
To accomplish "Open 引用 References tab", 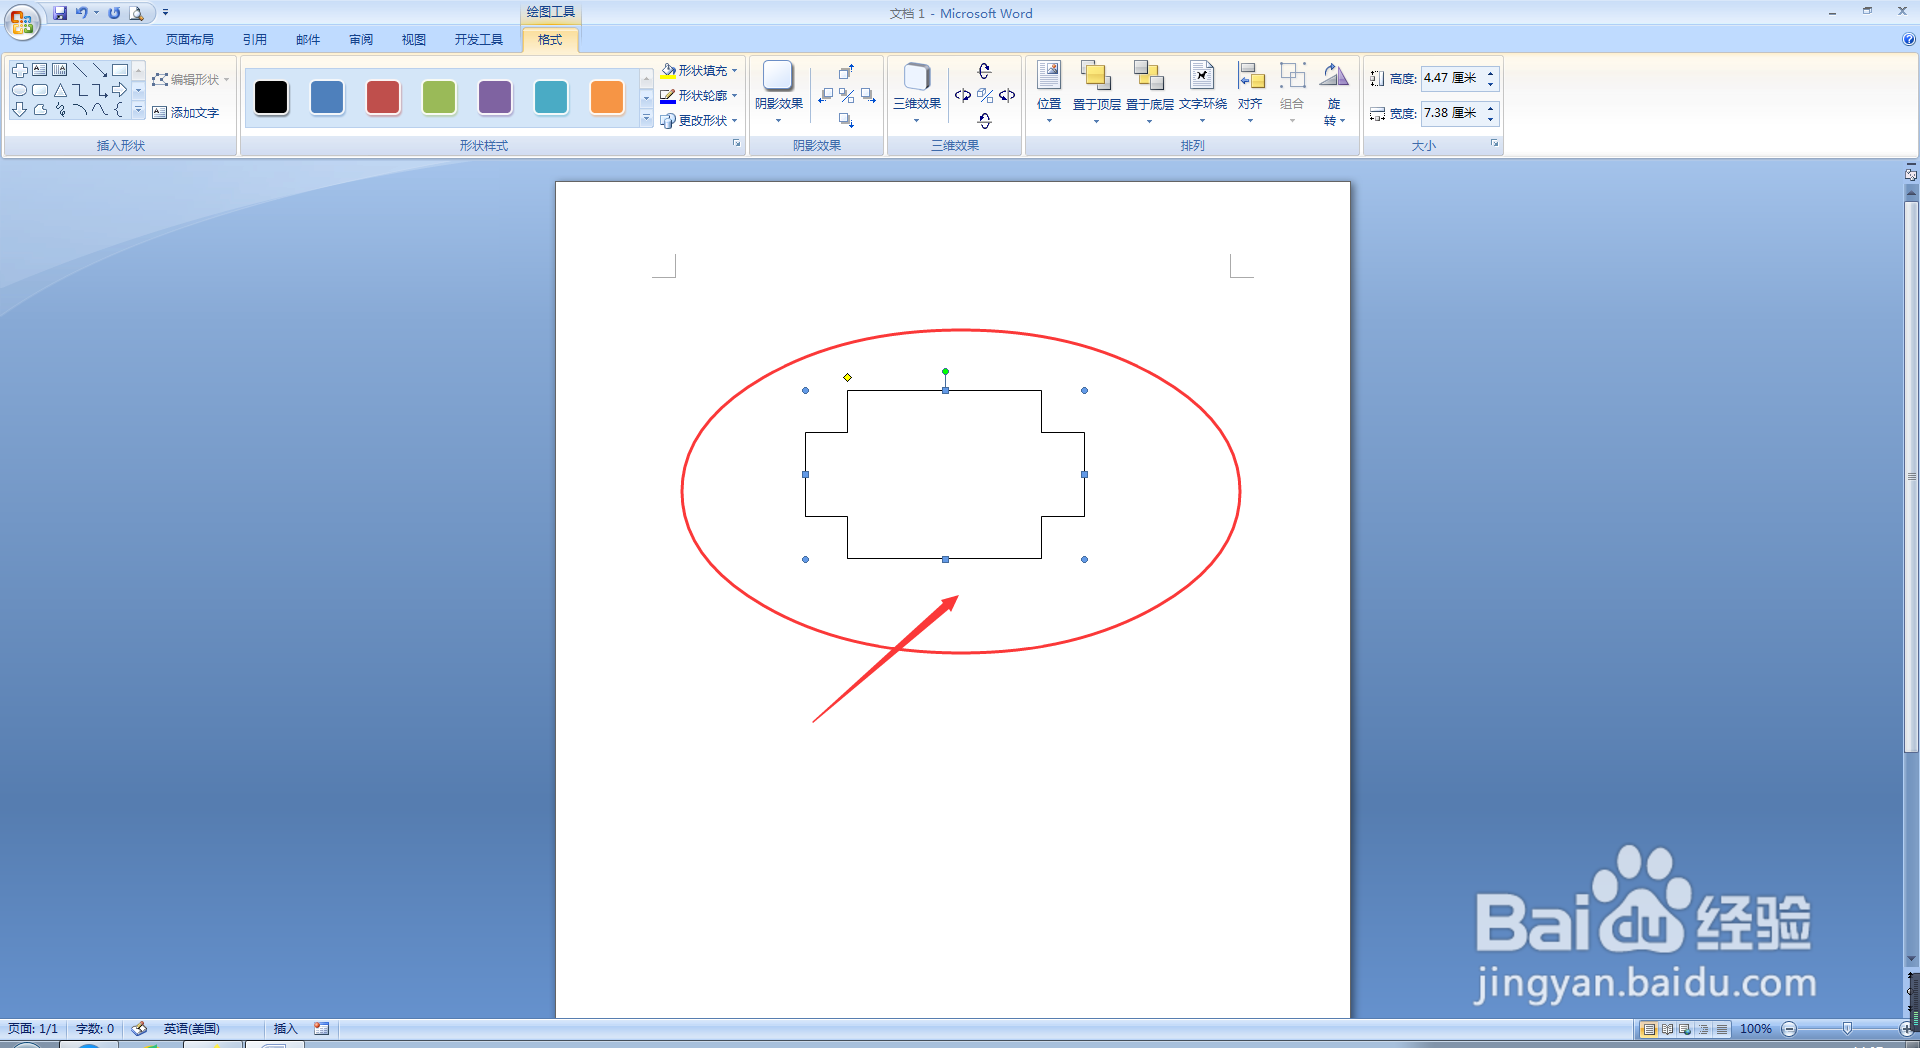I will 255,40.
